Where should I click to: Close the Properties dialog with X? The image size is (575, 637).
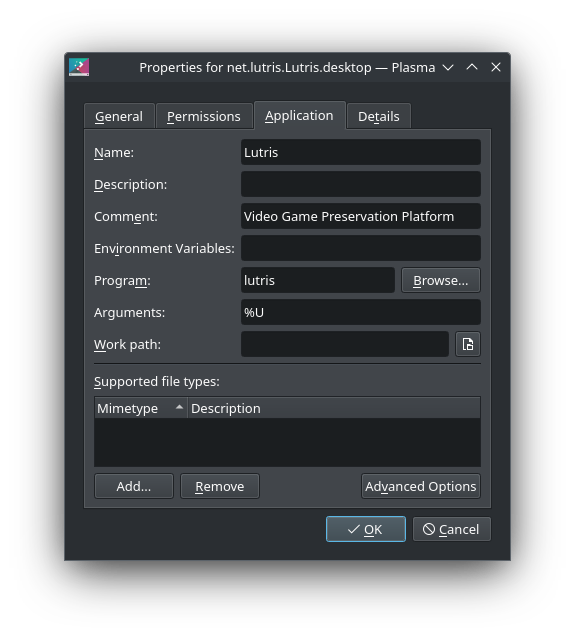pyautogui.click(x=496, y=67)
